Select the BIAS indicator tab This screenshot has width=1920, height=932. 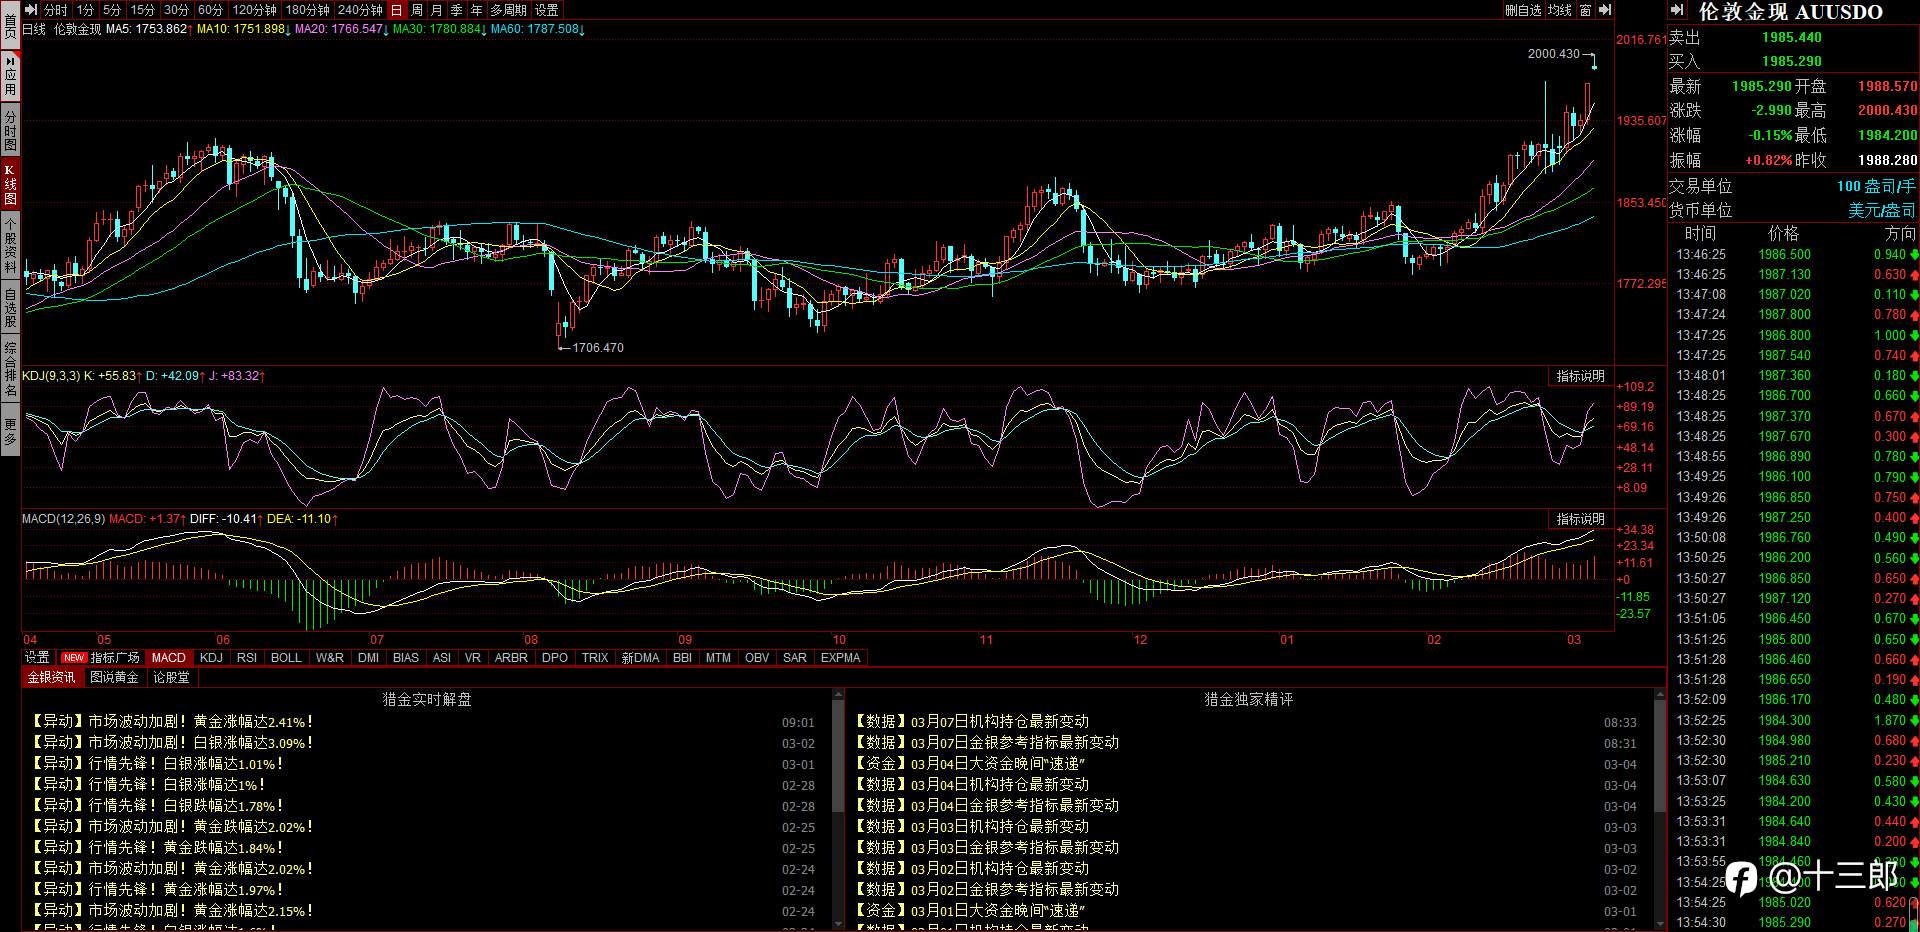tap(406, 658)
